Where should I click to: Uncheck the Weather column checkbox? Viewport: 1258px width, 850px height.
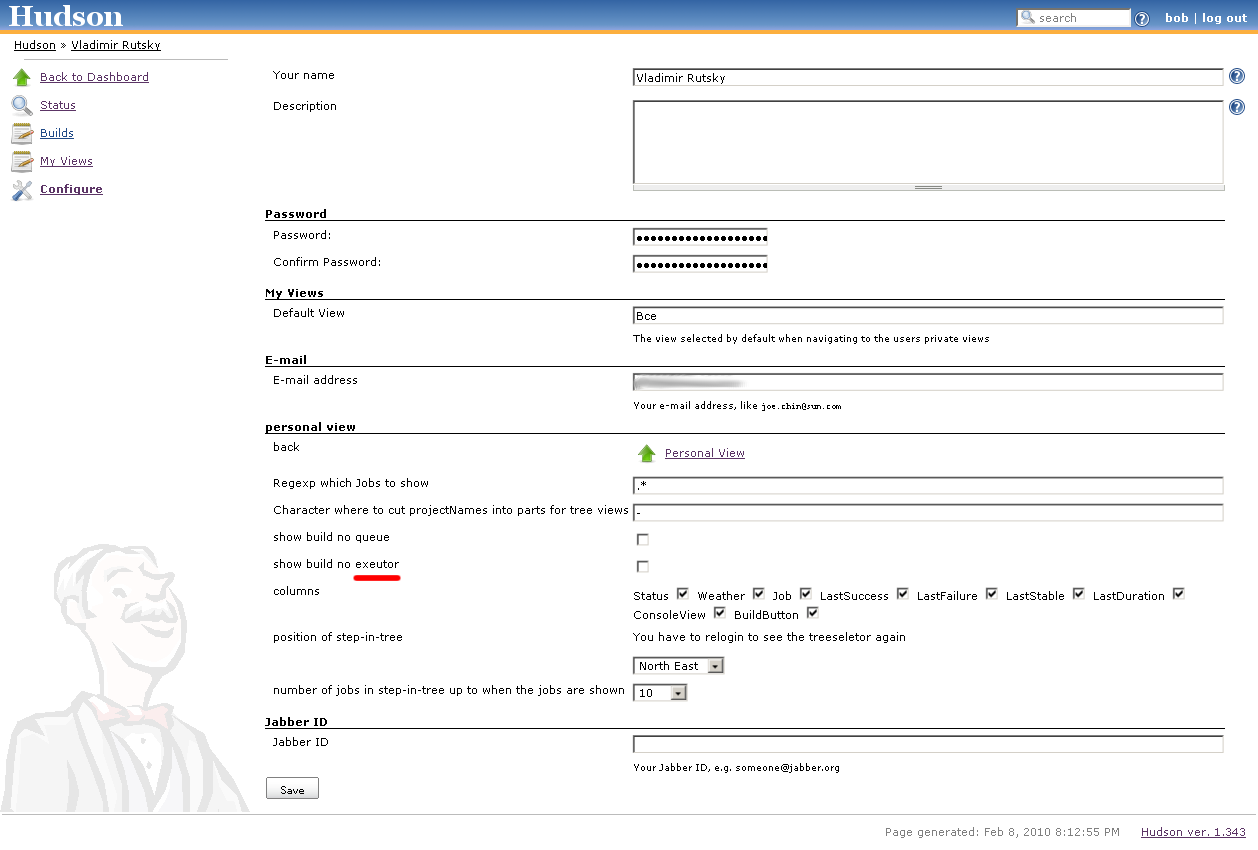(x=759, y=594)
